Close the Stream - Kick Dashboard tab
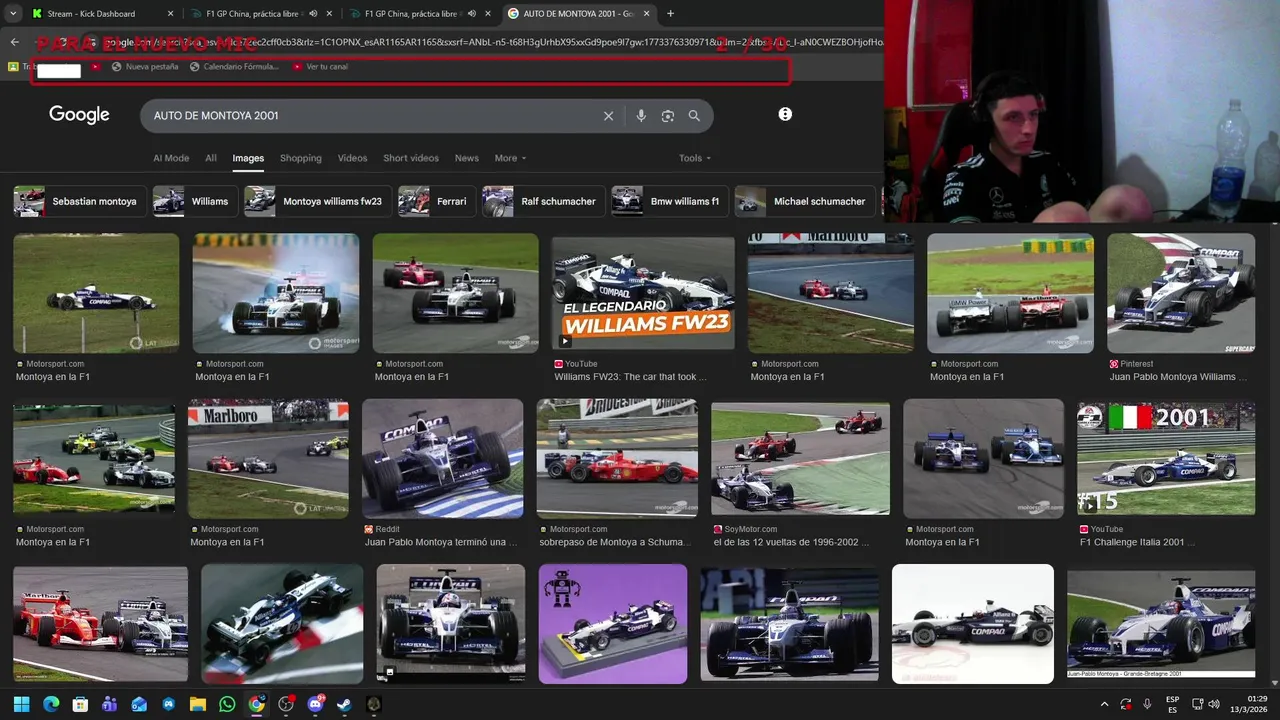This screenshot has width=1280, height=720. coord(170,14)
